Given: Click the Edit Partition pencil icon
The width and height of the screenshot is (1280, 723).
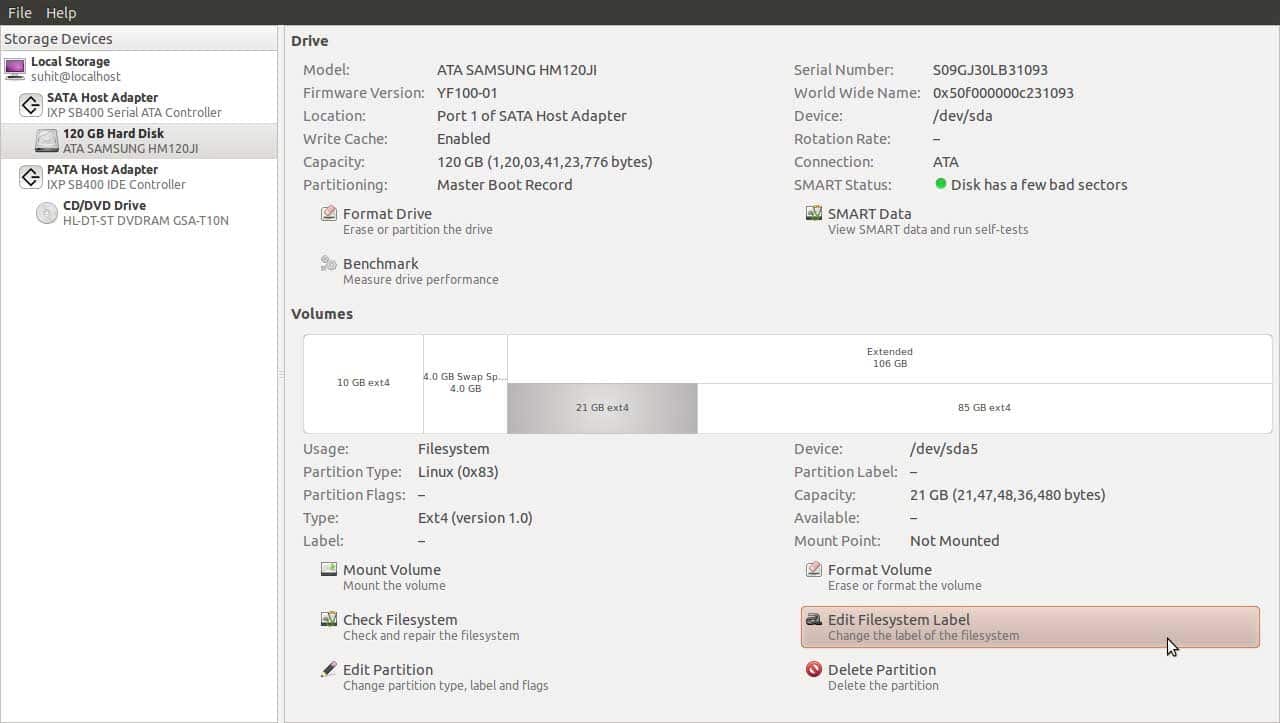Looking at the screenshot, I should coord(328,670).
